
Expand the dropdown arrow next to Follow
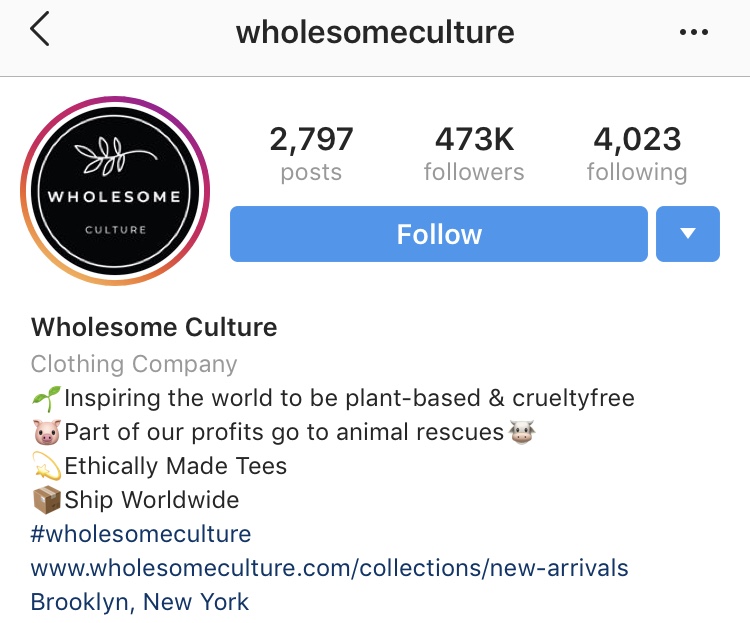687,234
